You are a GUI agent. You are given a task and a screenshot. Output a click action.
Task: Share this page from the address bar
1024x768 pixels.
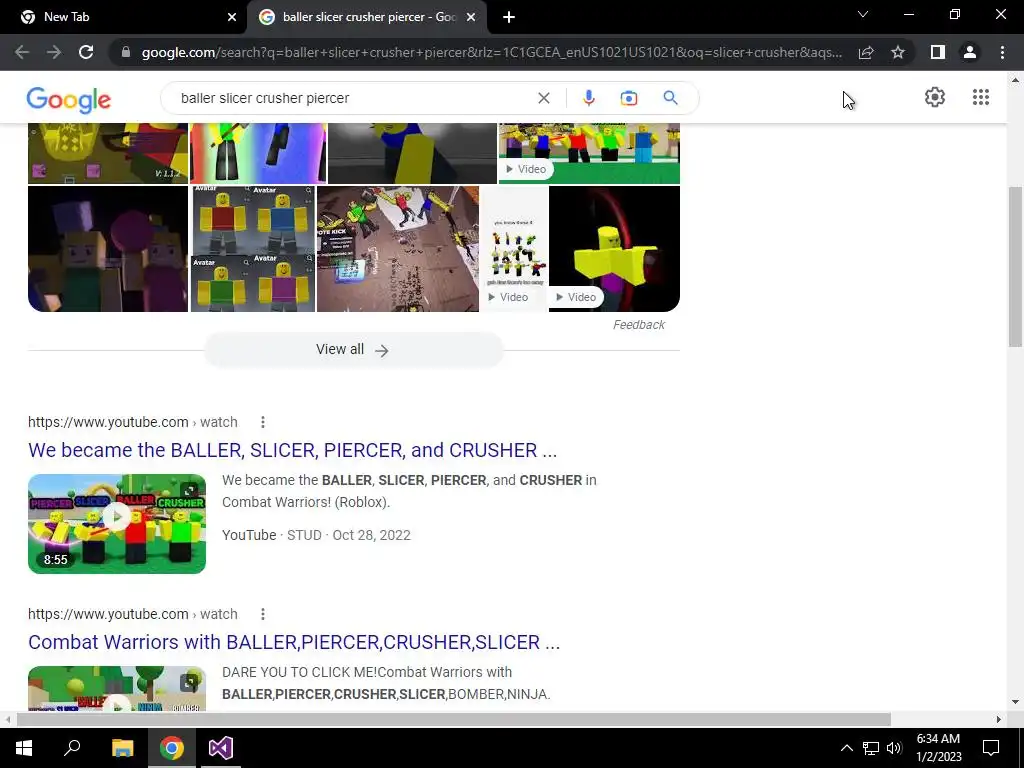[866, 52]
